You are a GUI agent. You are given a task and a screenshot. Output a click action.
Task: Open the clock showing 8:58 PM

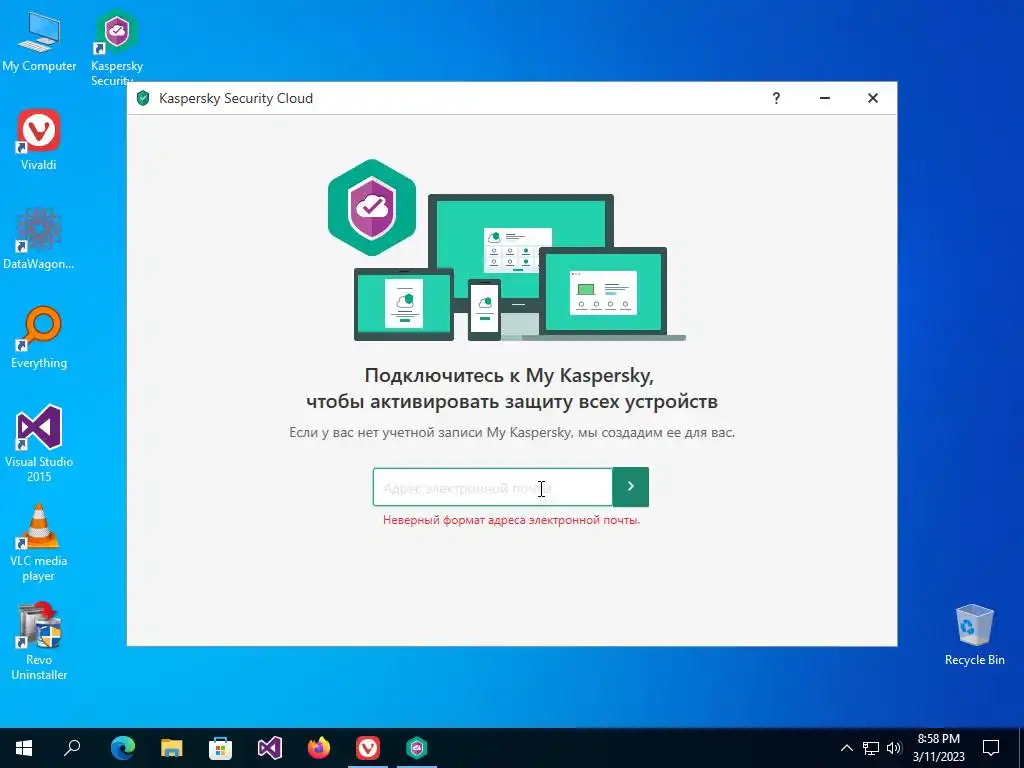938,748
